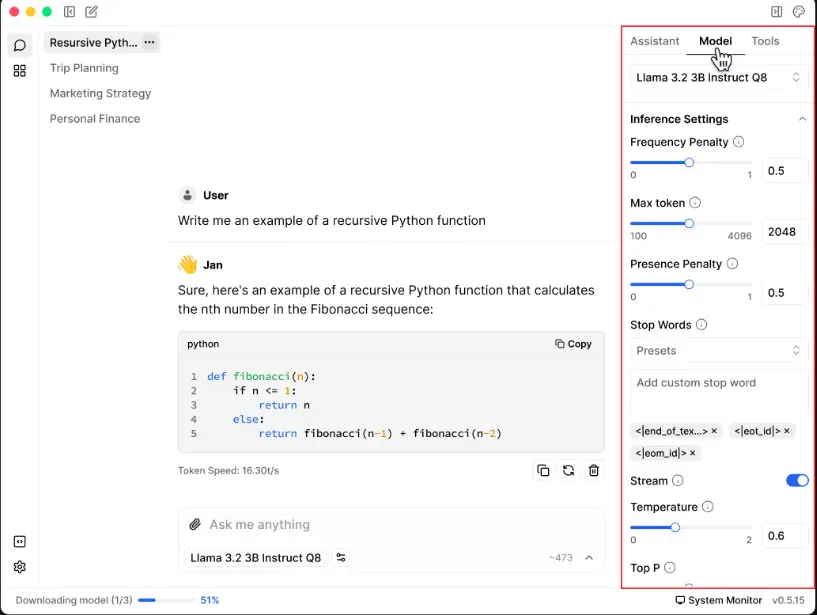This screenshot has height=615, width=817.
Task: Open the theme palette icon
Action: pos(798,12)
